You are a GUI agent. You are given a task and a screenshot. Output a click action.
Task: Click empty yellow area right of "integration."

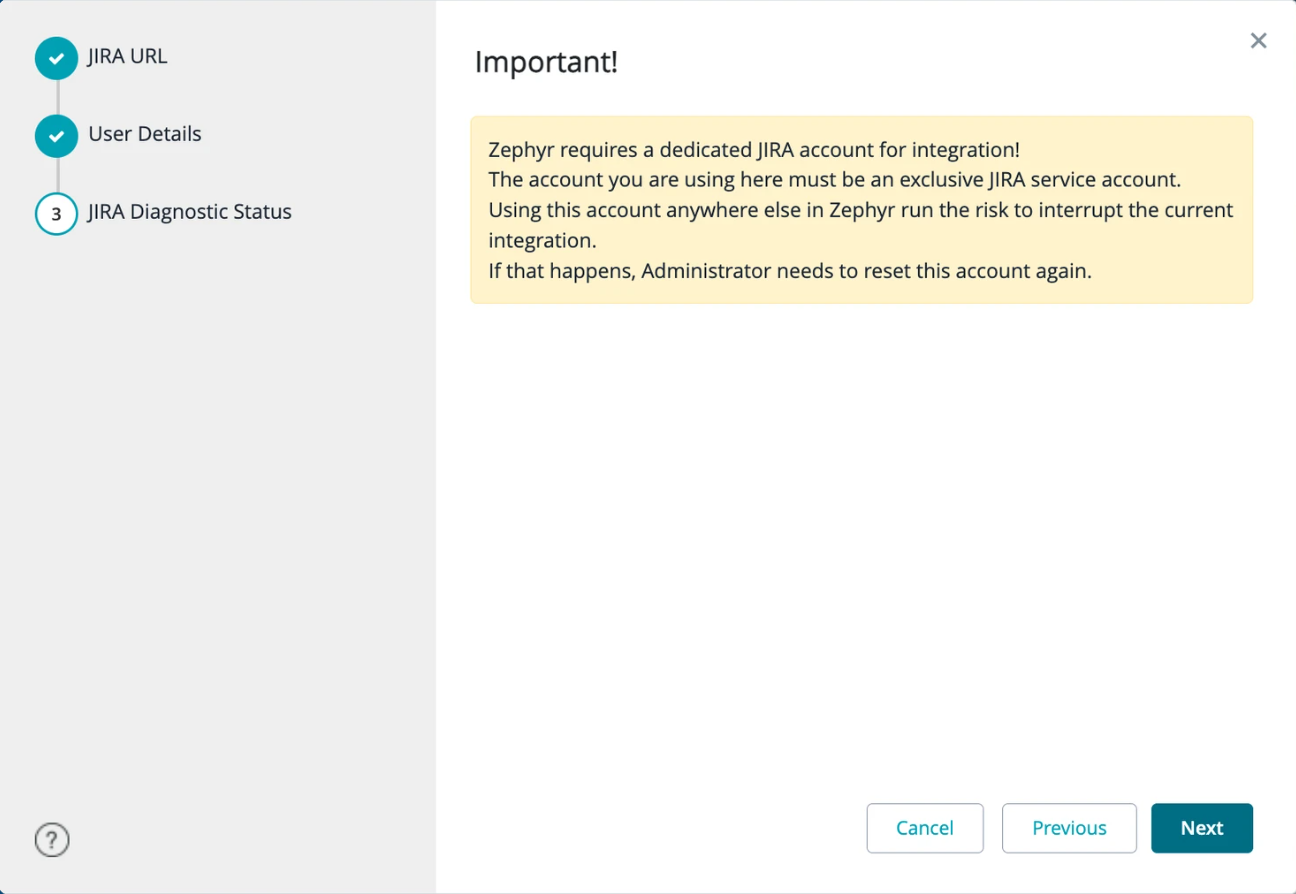pyautogui.click(x=900, y=241)
